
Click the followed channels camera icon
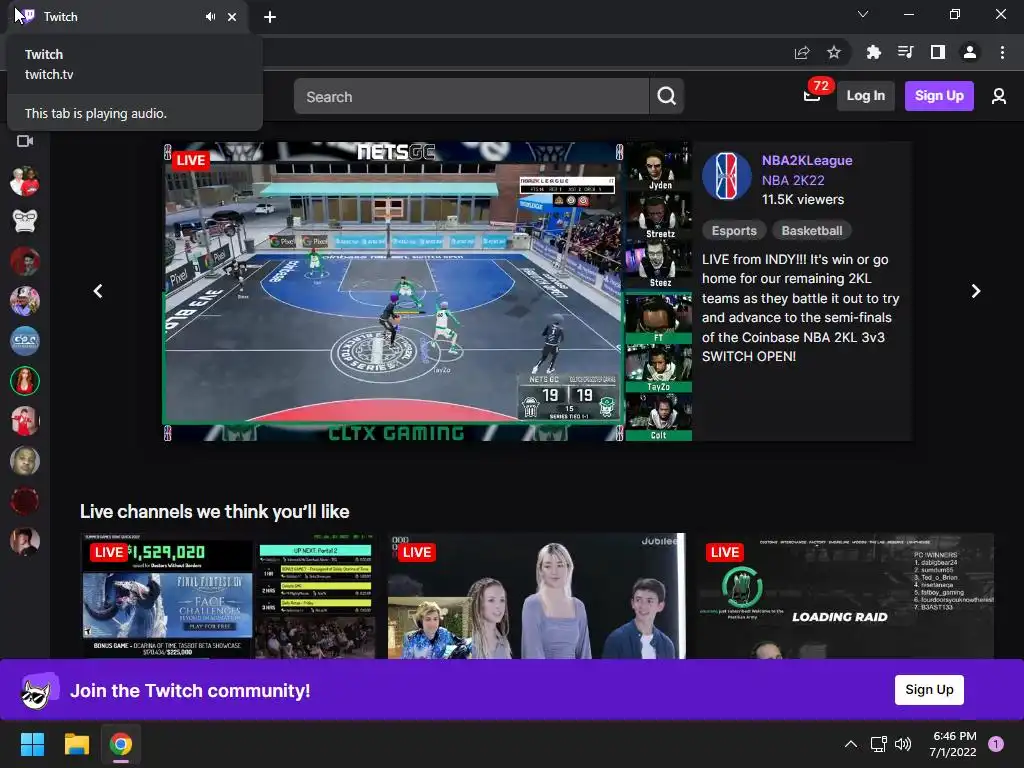click(25, 141)
